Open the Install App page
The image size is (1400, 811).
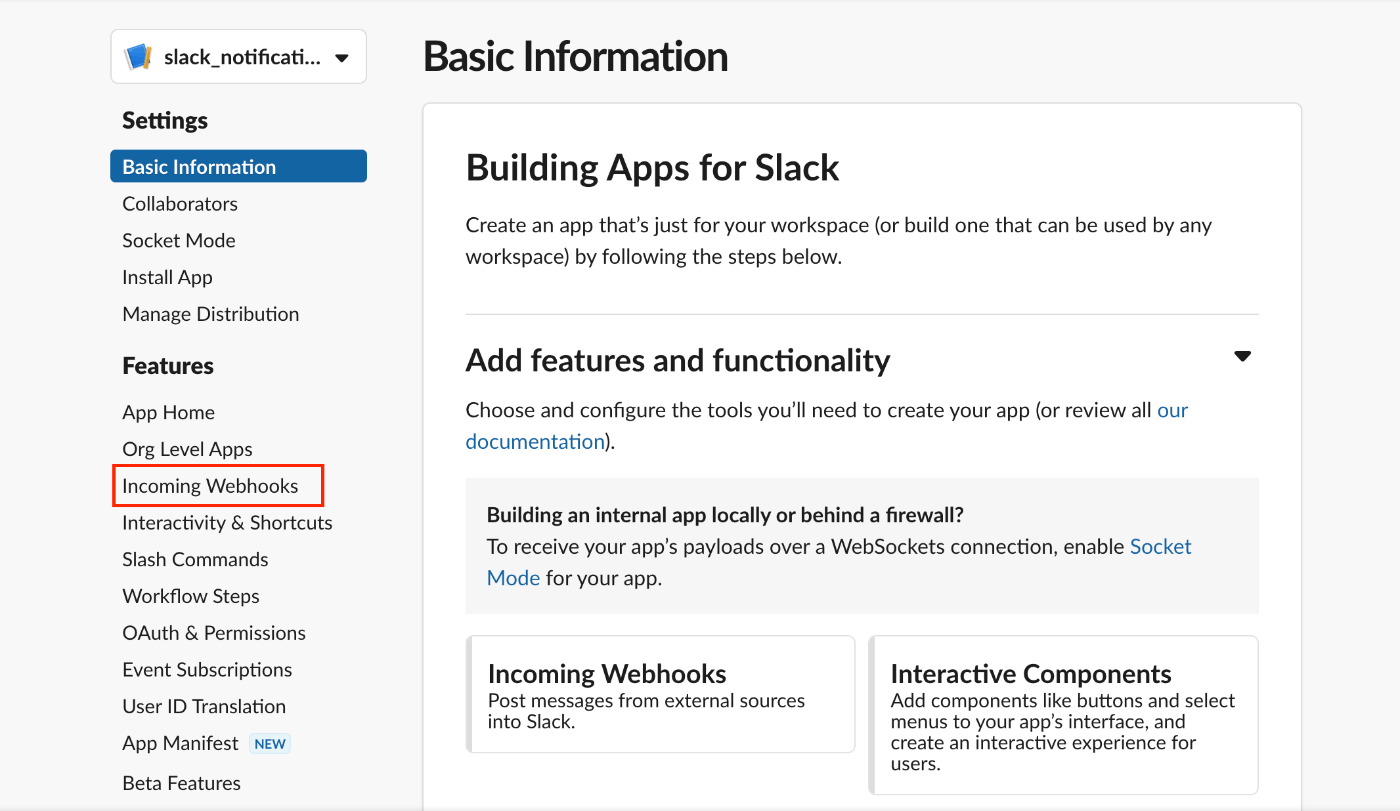pyautogui.click(x=167, y=278)
